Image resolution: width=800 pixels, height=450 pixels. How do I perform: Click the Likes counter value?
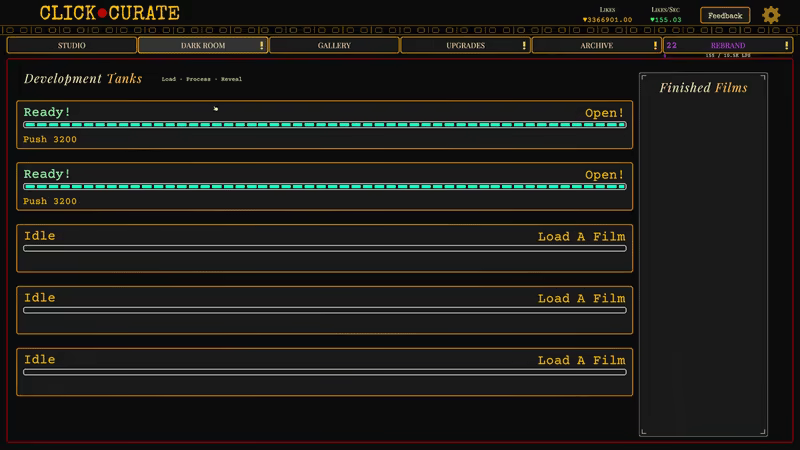pos(607,20)
